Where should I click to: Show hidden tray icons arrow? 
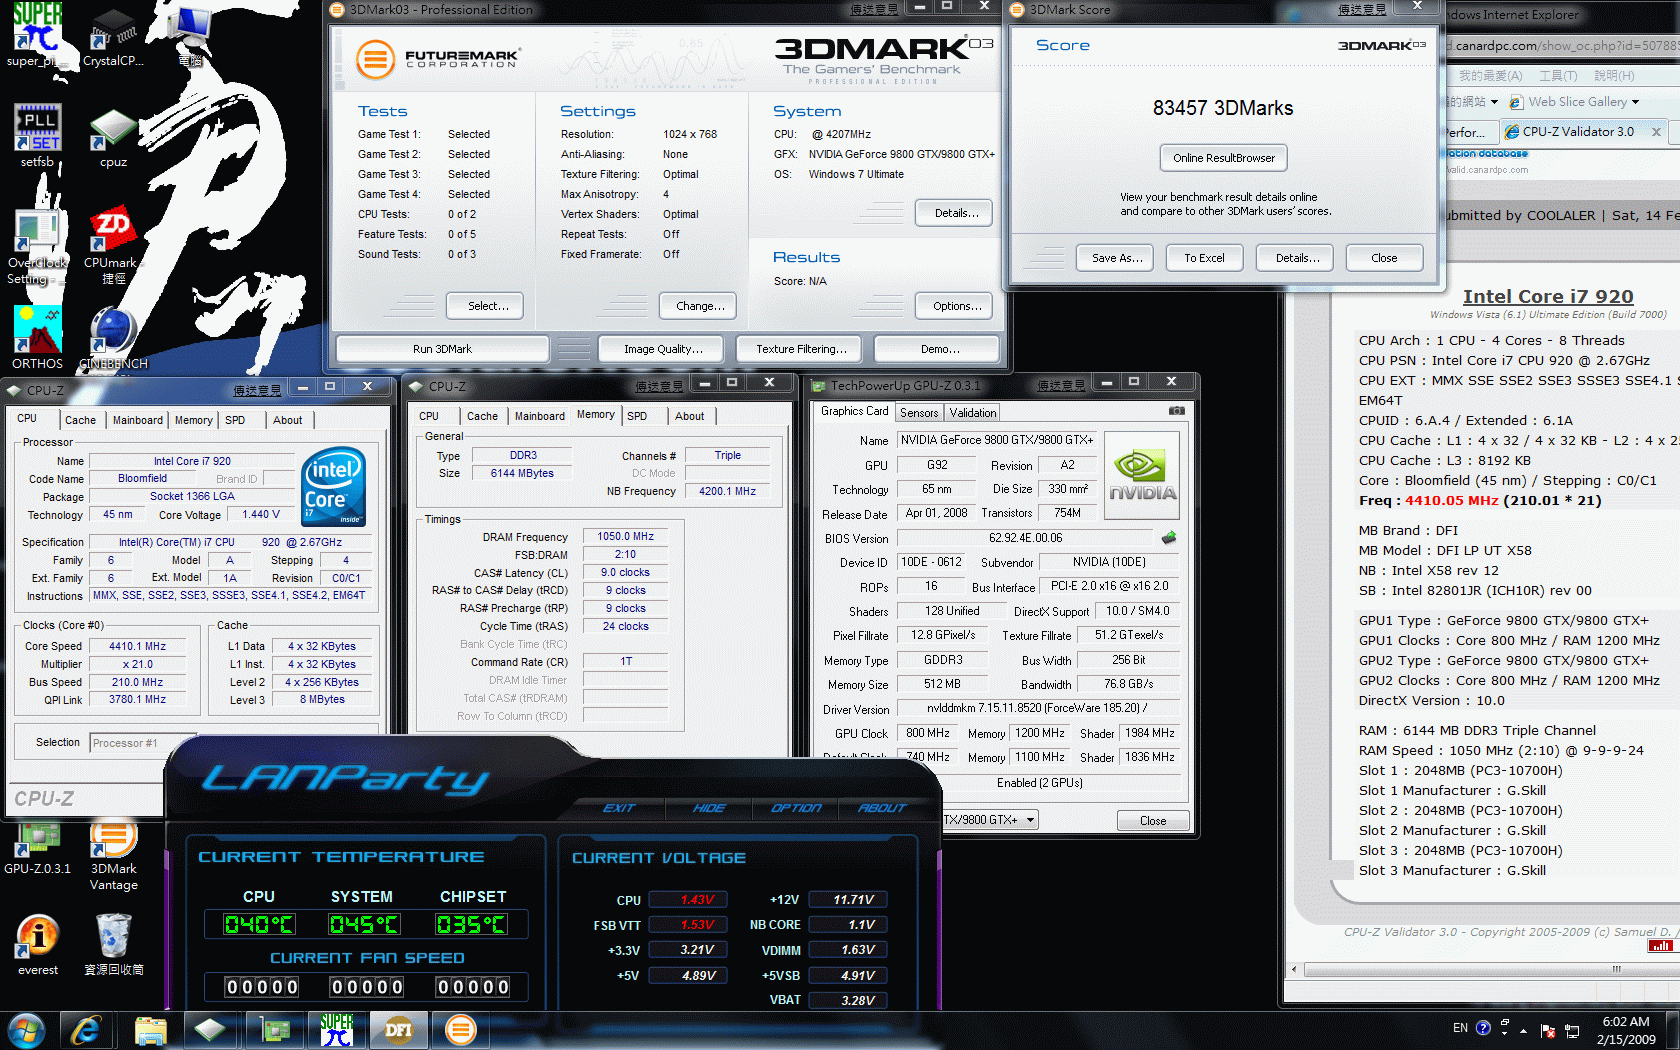(x=1523, y=1030)
